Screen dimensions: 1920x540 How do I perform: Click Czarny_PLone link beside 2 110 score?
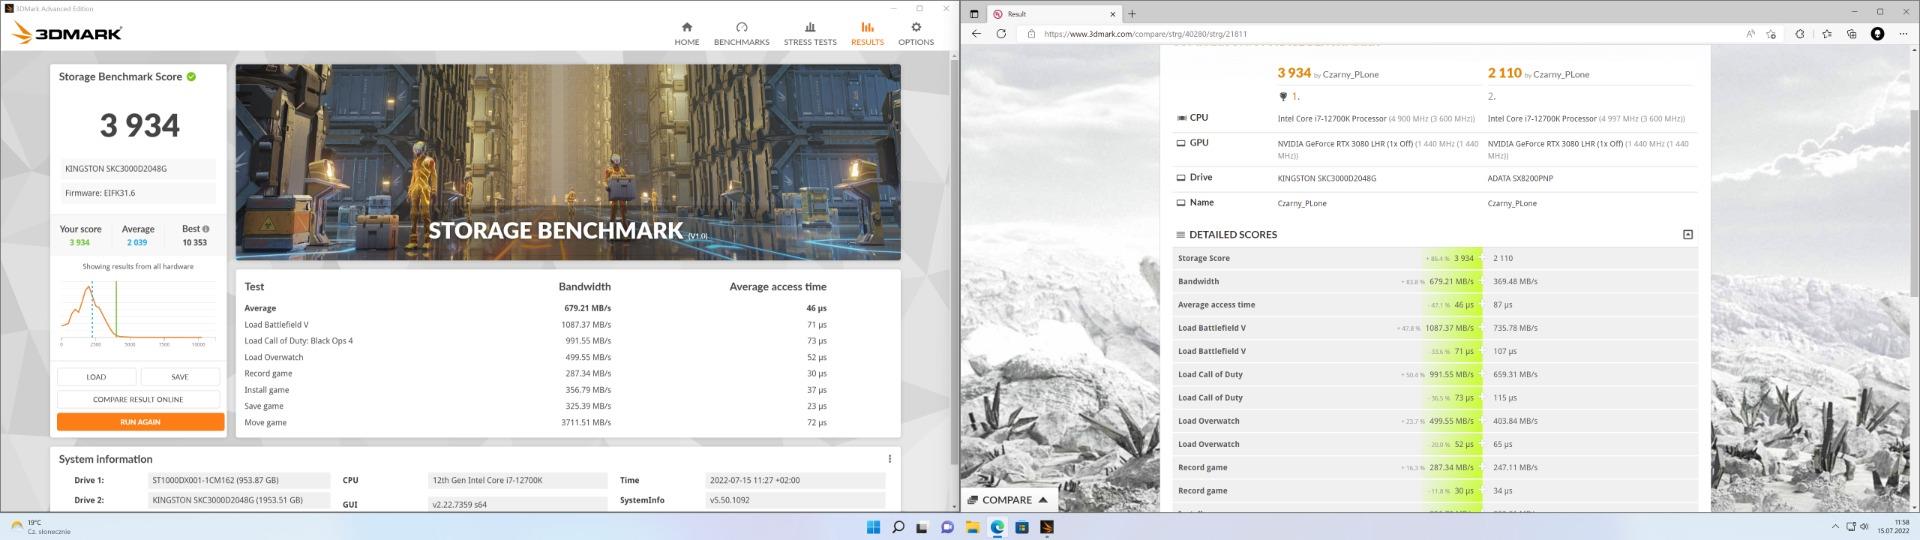[x=1561, y=74]
